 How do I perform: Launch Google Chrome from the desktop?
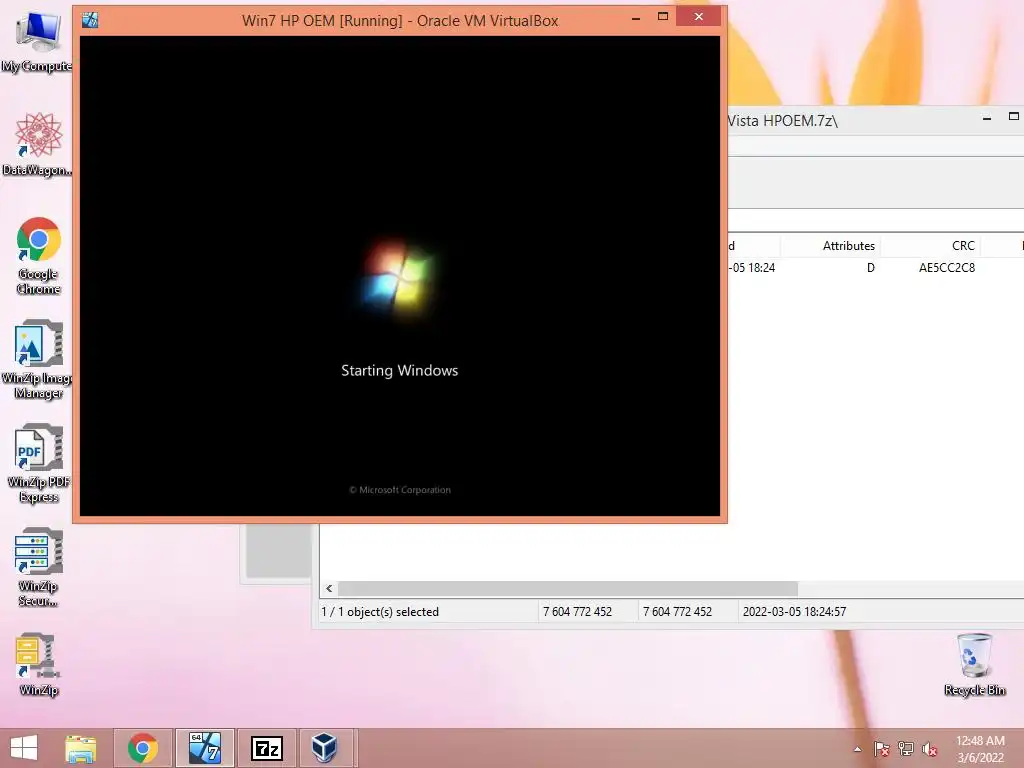click(x=39, y=255)
